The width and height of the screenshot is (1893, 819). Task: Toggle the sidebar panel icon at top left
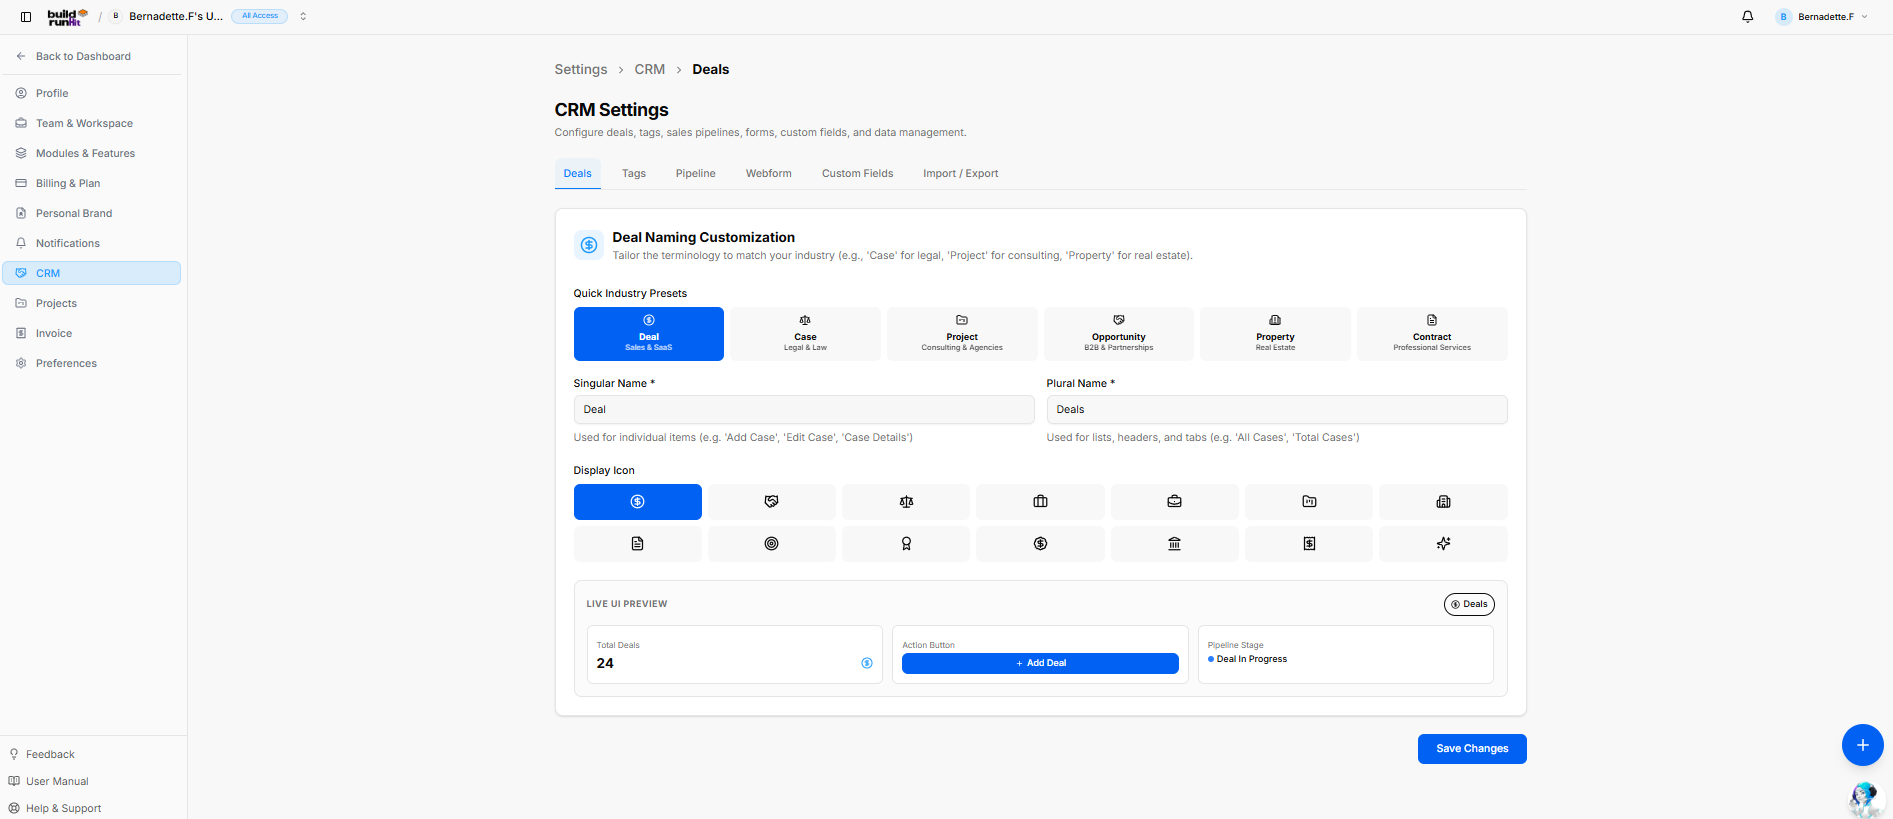click(26, 17)
